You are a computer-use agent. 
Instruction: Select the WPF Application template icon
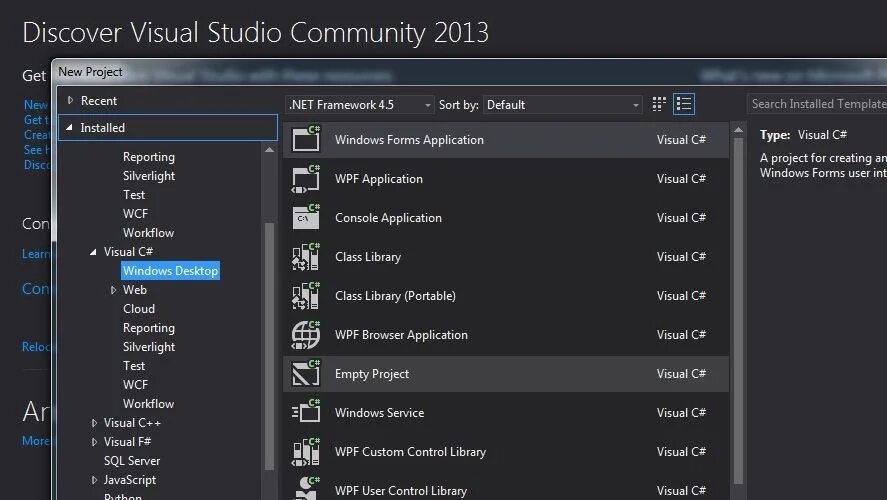306,179
